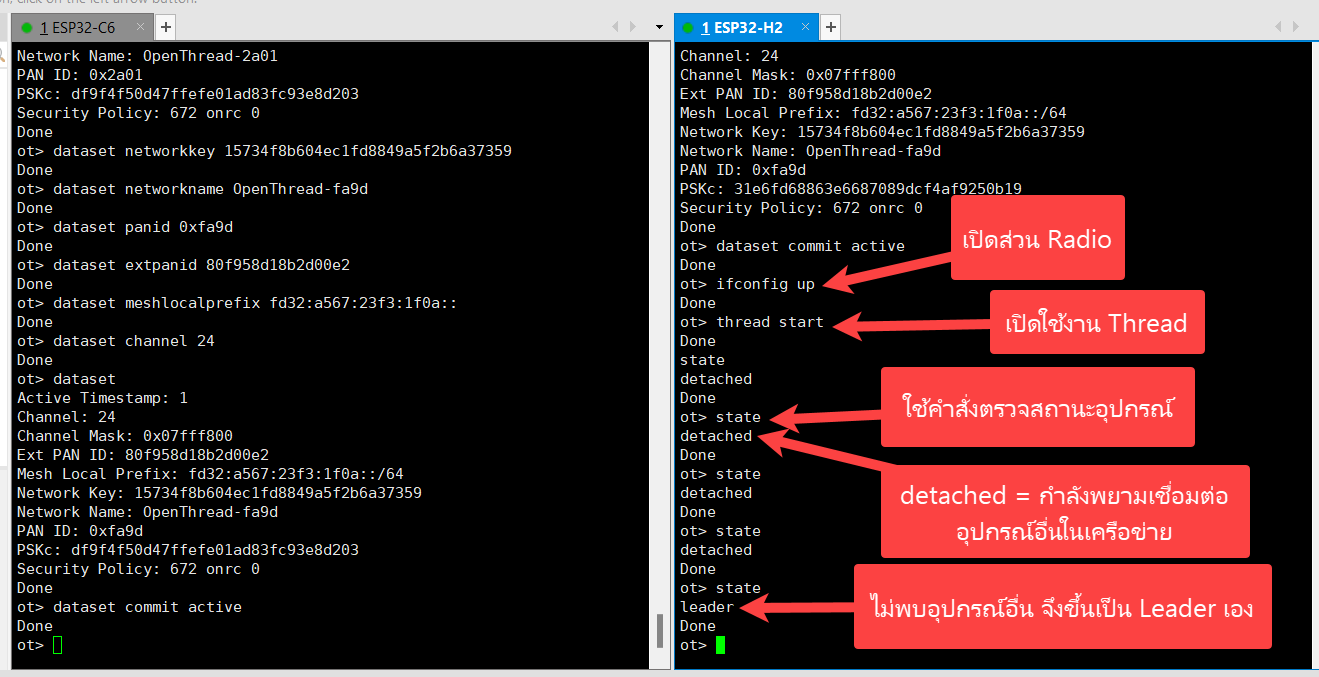Close the ESP32-C6 session tab
The image size is (1319, 677).
click(139, 27)
